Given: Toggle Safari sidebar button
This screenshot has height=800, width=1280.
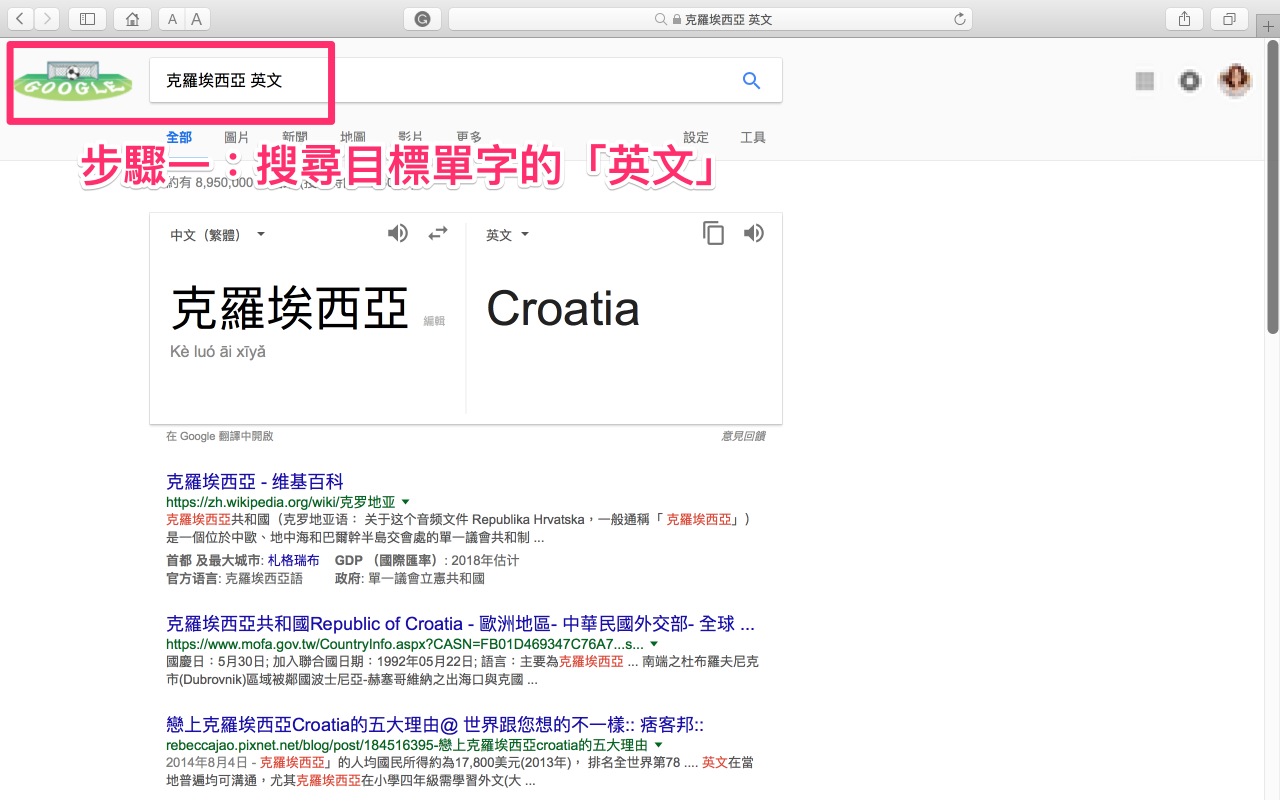Looking at the screenshot, I should click(87, 19).
